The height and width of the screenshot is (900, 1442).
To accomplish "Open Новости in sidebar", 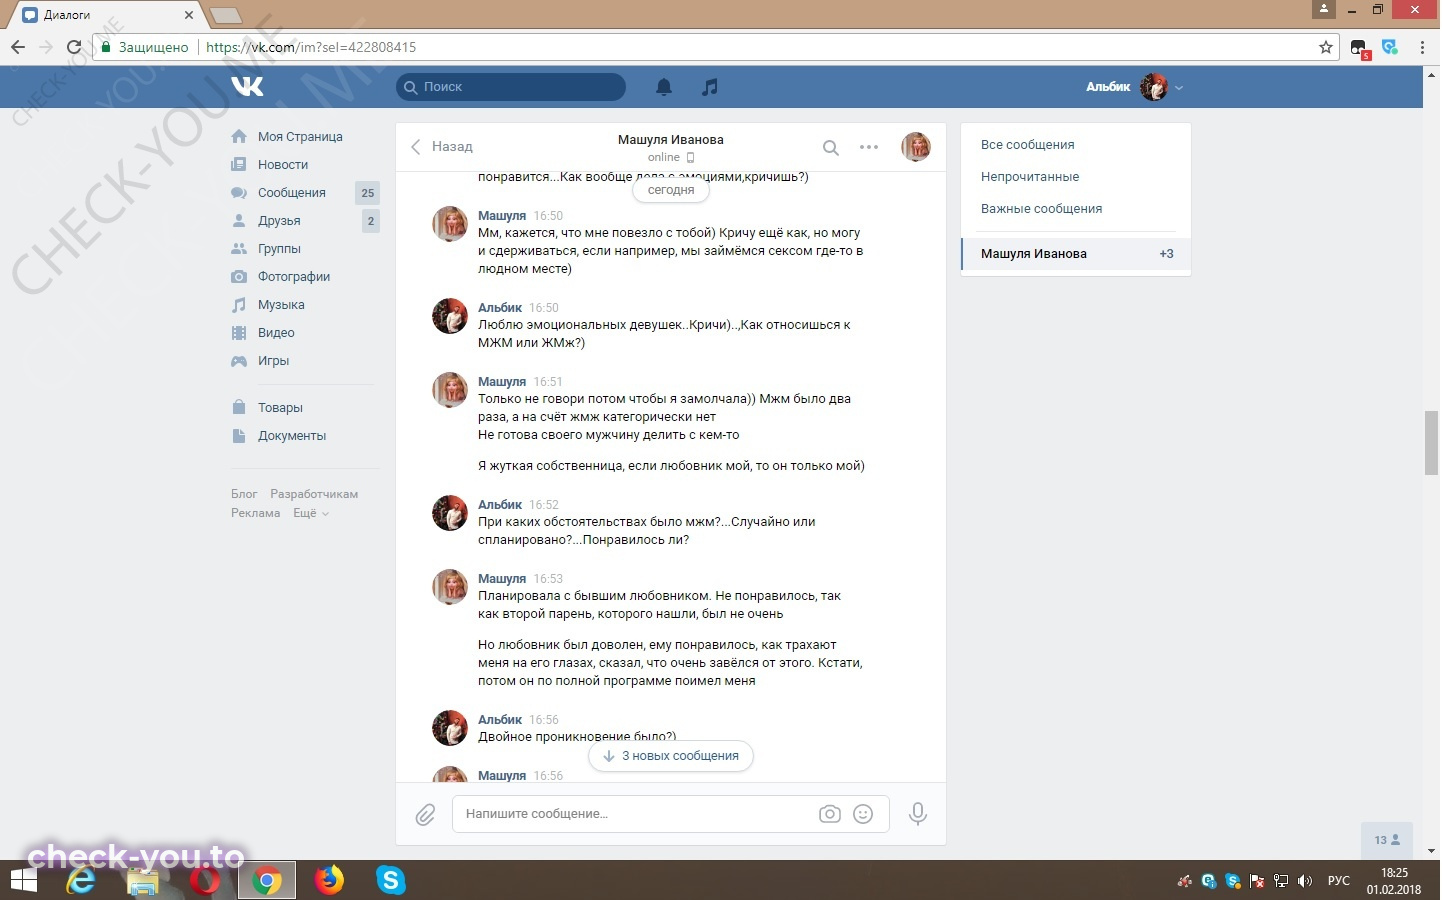I will [x=283, y=165].
